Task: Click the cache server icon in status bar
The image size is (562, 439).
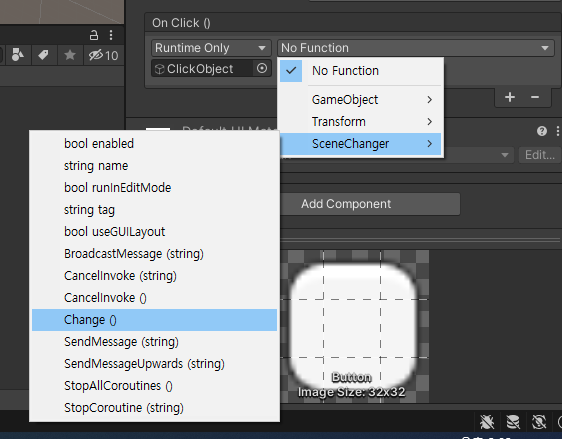Action: click(513, 422)
